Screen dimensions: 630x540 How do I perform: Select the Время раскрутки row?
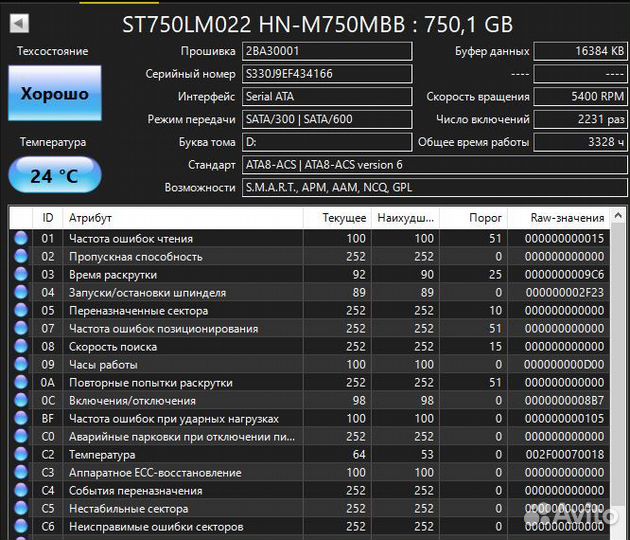(309, 274)
